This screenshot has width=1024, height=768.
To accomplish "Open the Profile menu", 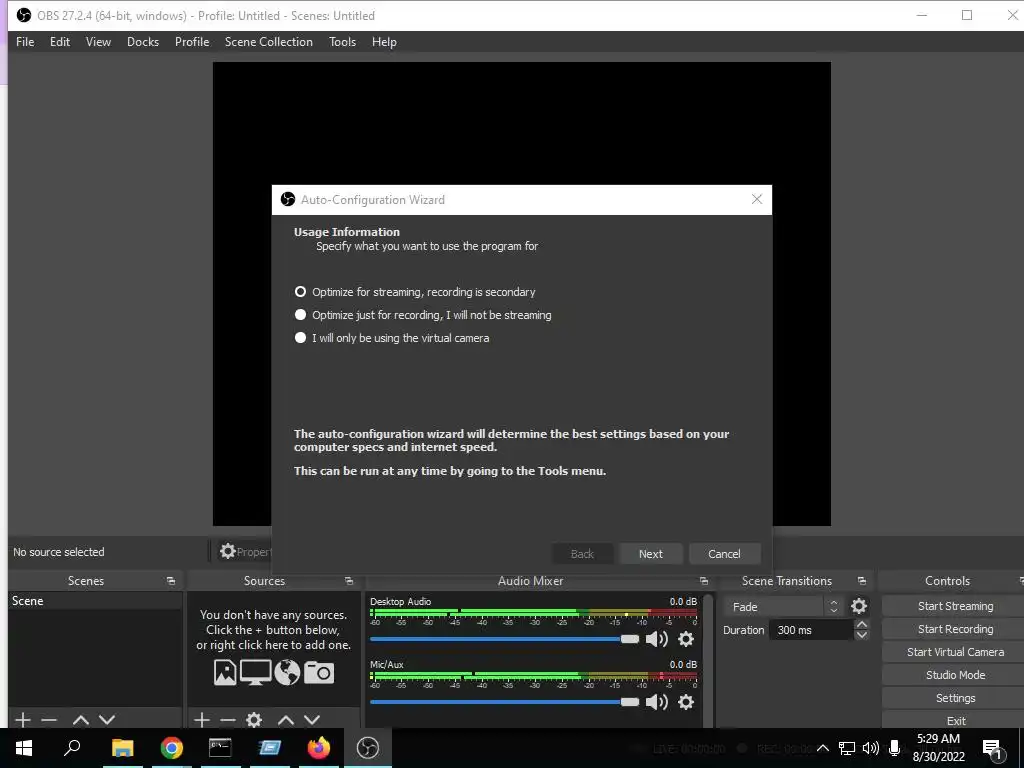I will (x=192, y=42).
